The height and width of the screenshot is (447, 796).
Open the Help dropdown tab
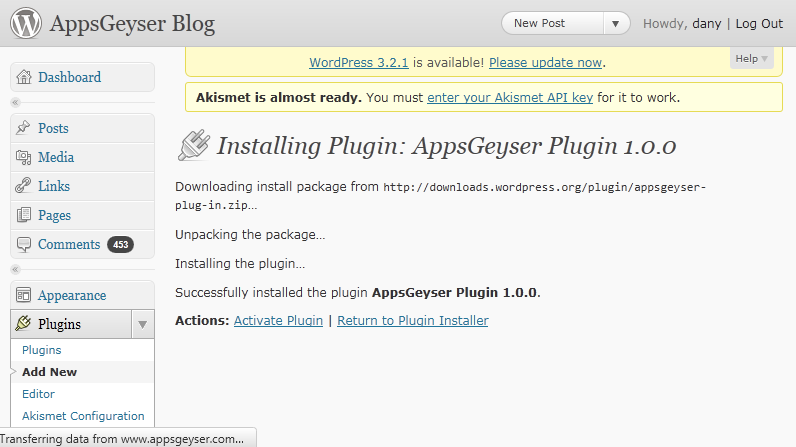[752, 59]
